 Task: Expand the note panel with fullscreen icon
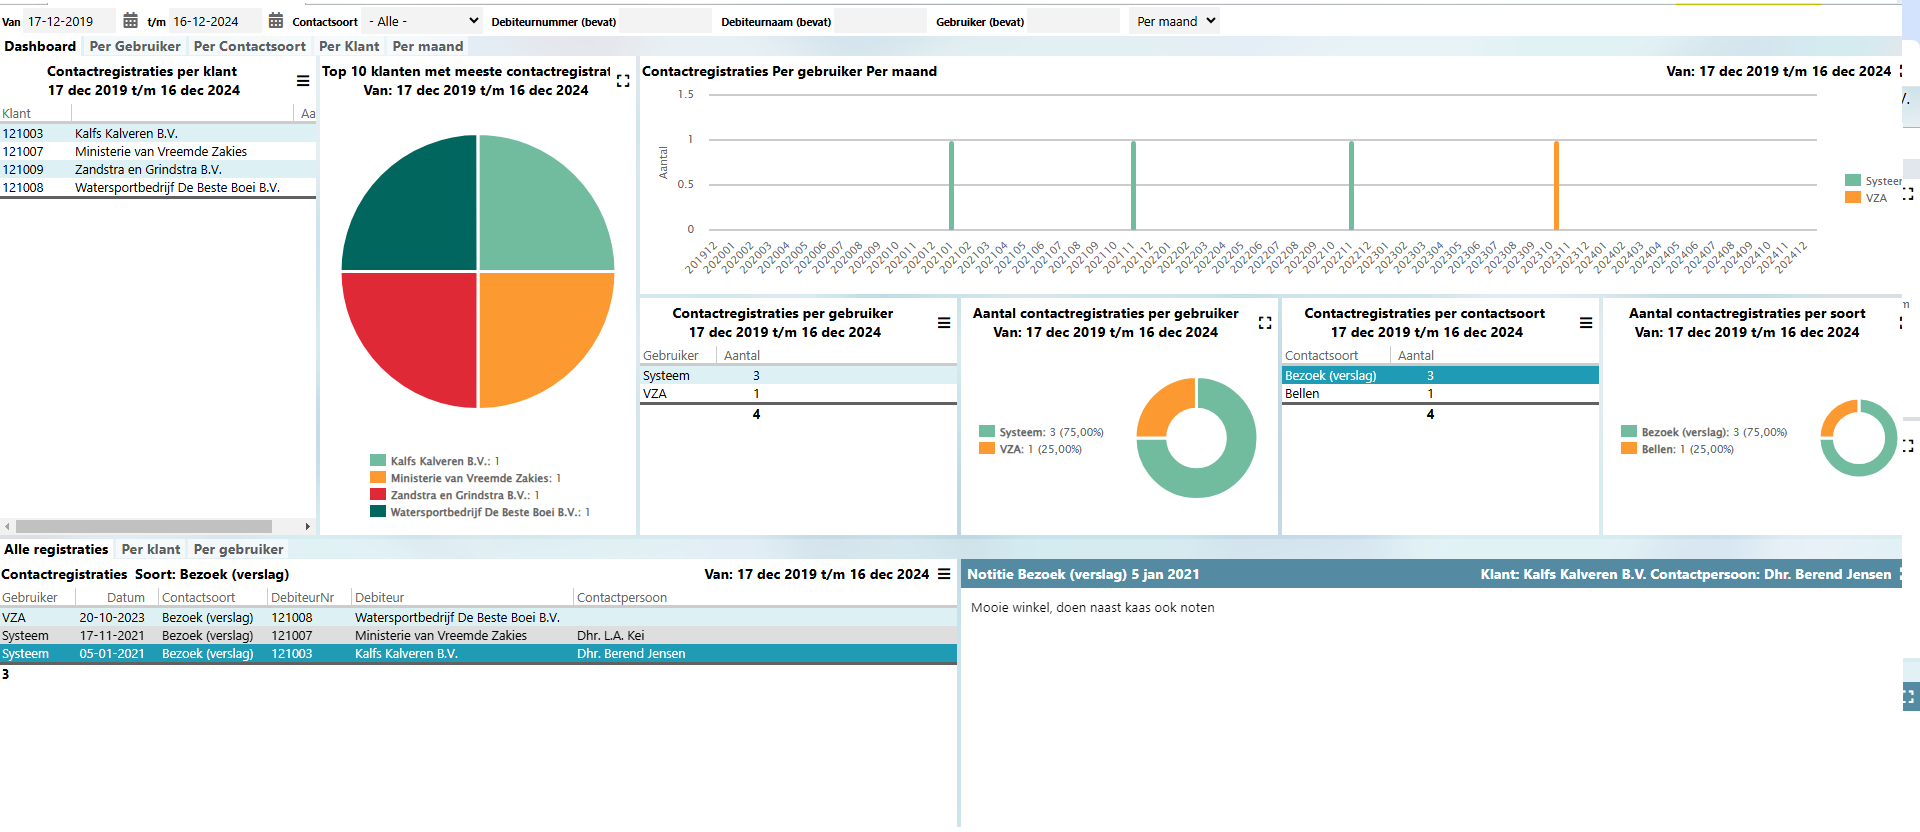(x=1909, y=696)
